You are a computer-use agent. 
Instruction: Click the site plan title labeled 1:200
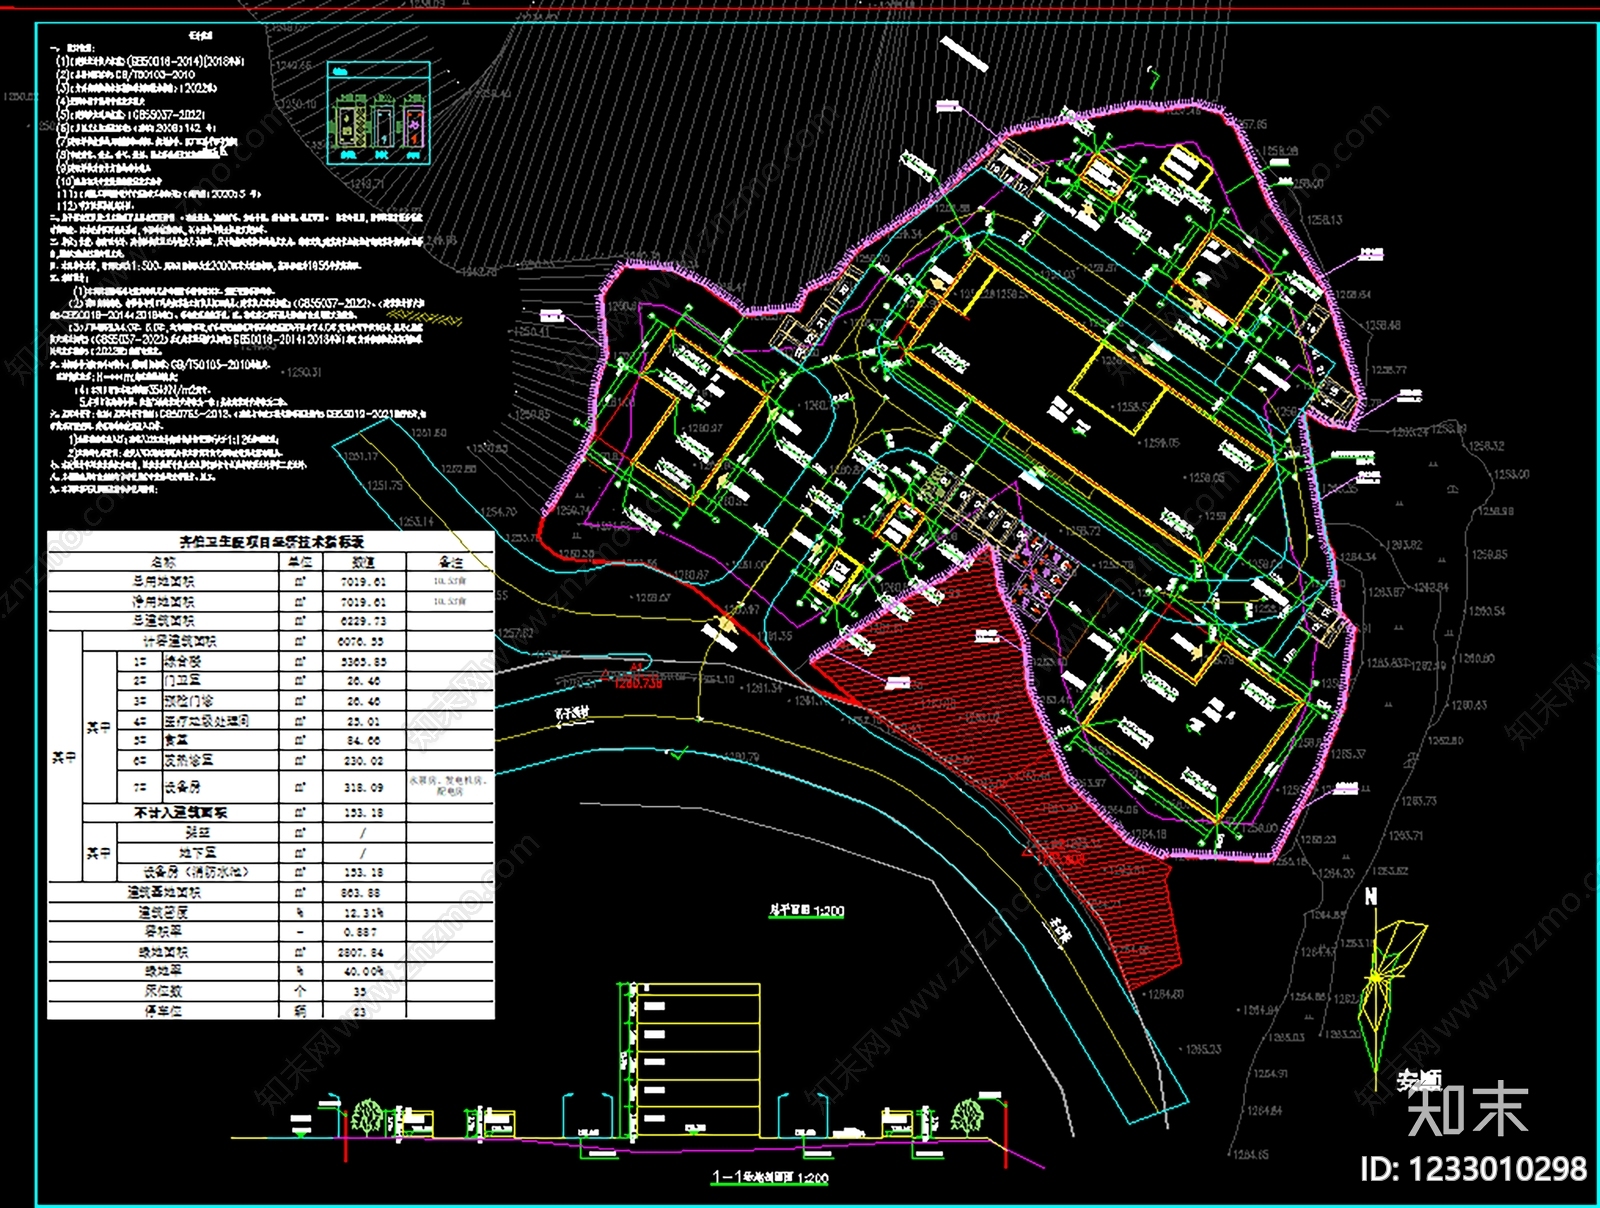[806, 911]
